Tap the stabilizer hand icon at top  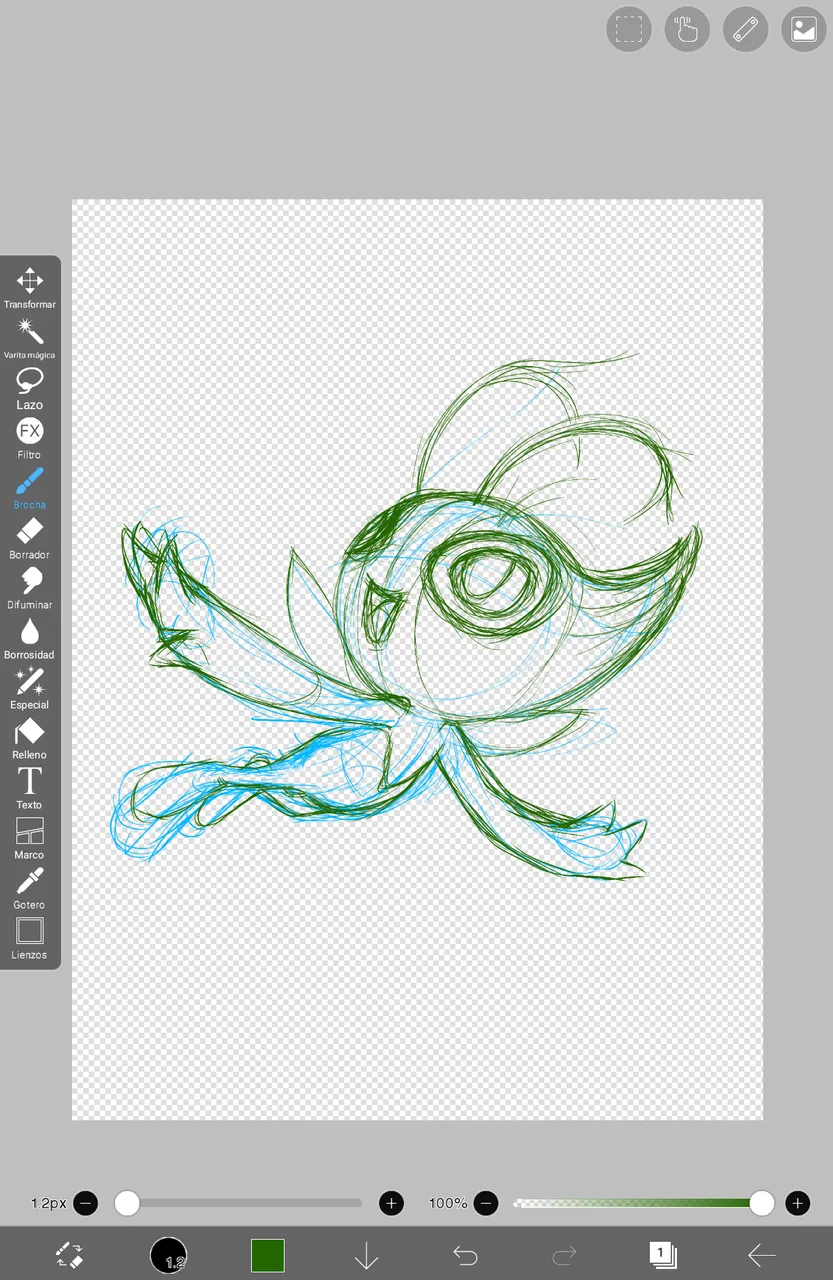(x=687, y=29)
